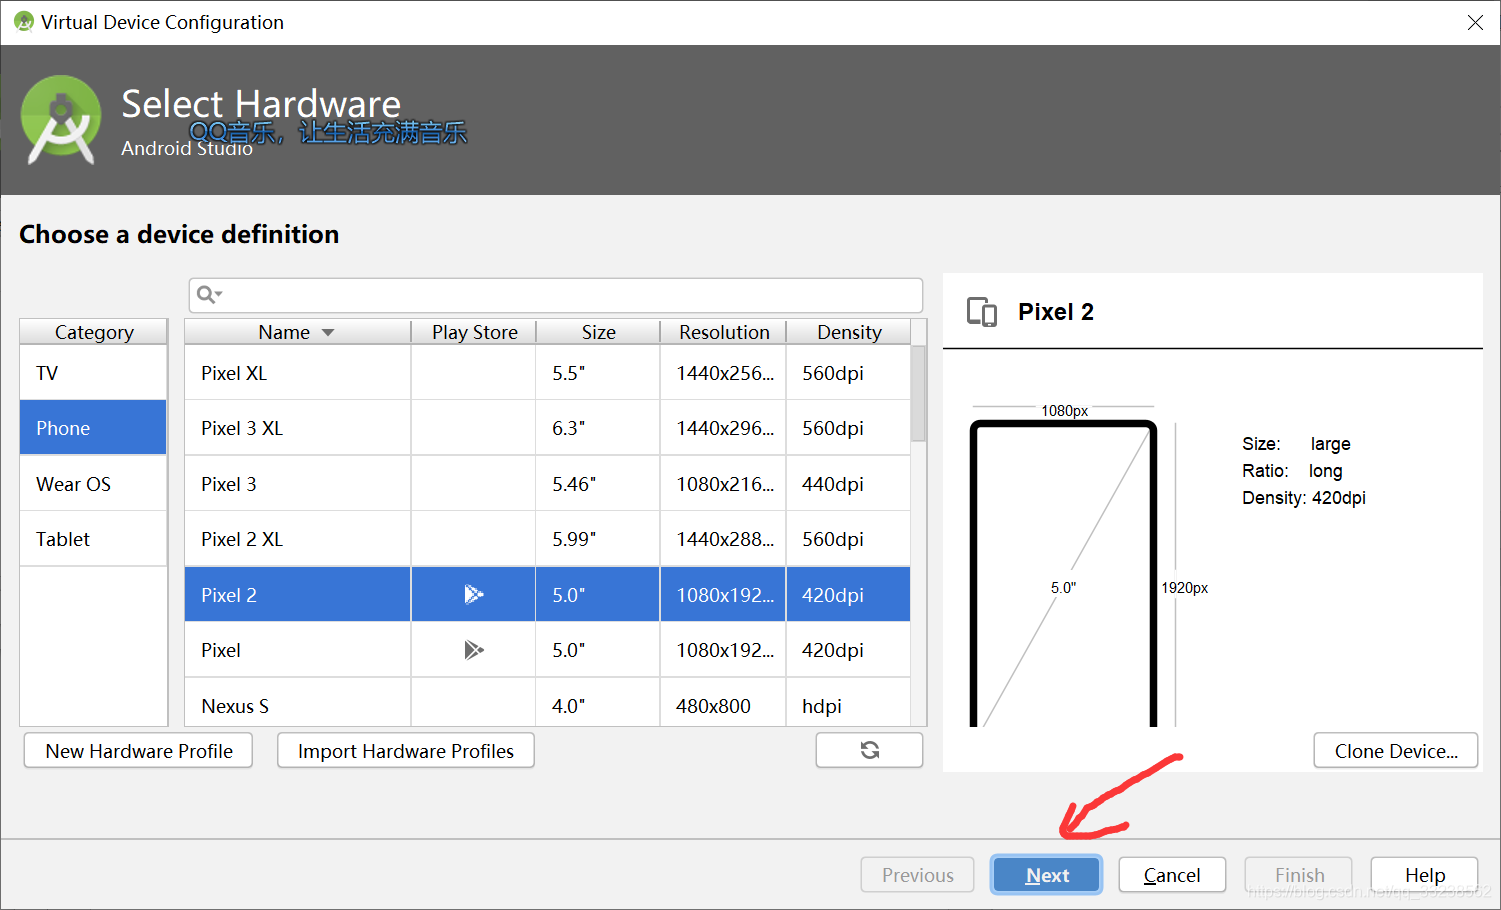The image size is (1501, 910).
Task: Click the Category column header
Action: pos(94,332)
